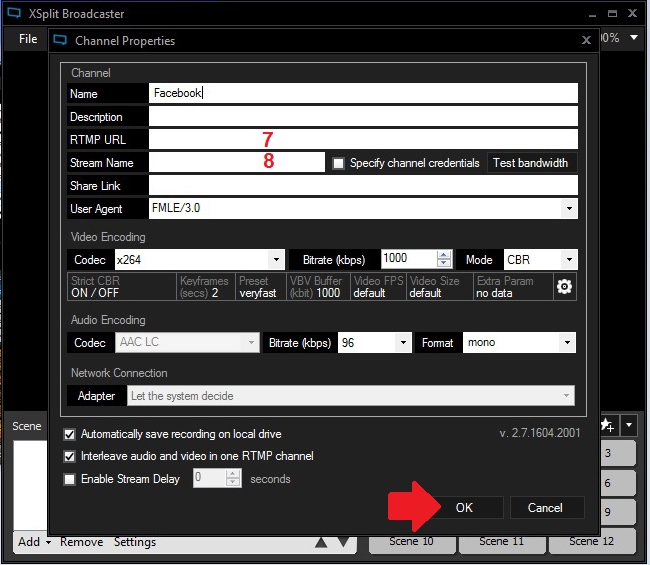The width and height of the screenshot is (650, 565).
Task: Open the video encoding settings gear
Action: pos(565,287)
